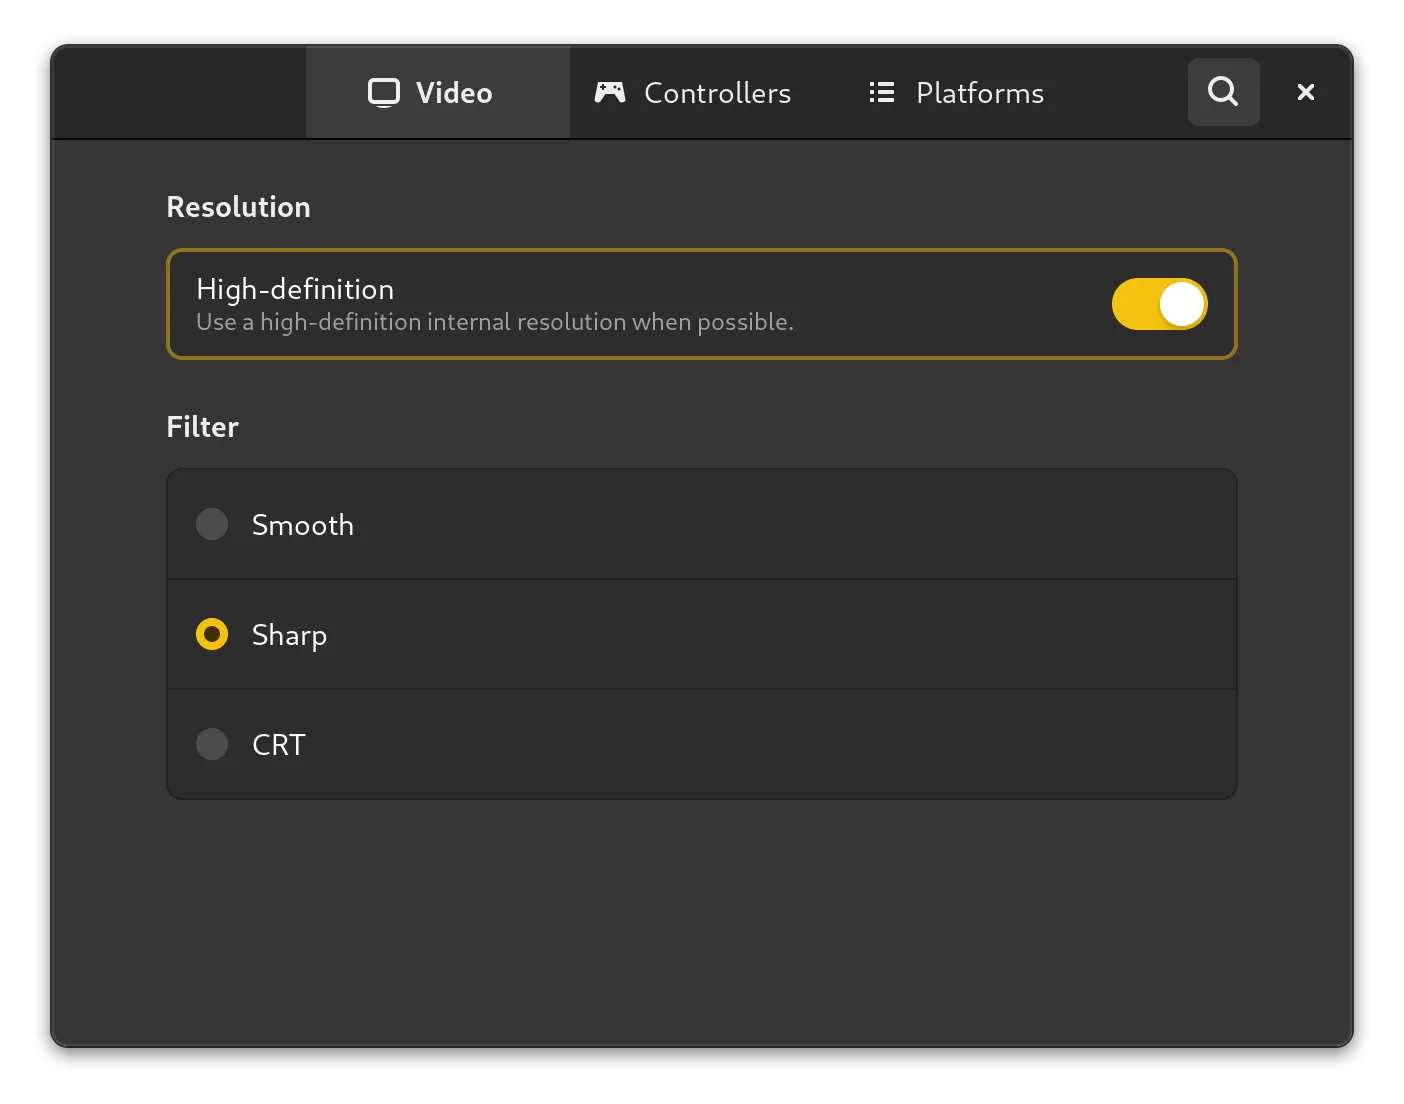Click the gamepad icon for Controllers
This screenshot has width=1404, height=1104.
click(x=610, y=93)
